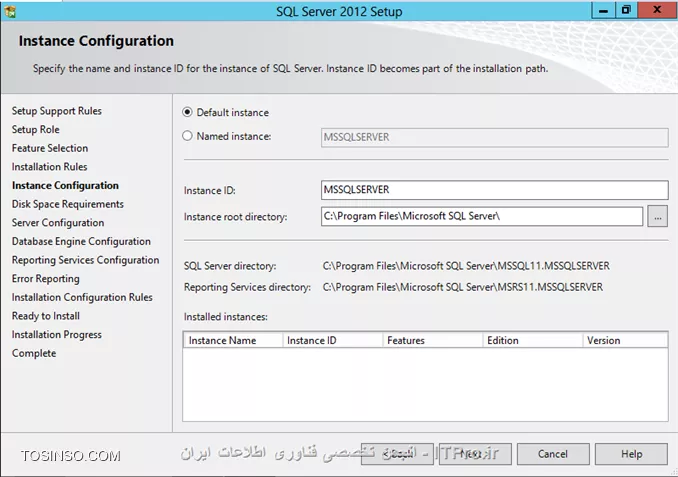Click the Version column header
Viewport: 678px width, 477px height.
625,340
